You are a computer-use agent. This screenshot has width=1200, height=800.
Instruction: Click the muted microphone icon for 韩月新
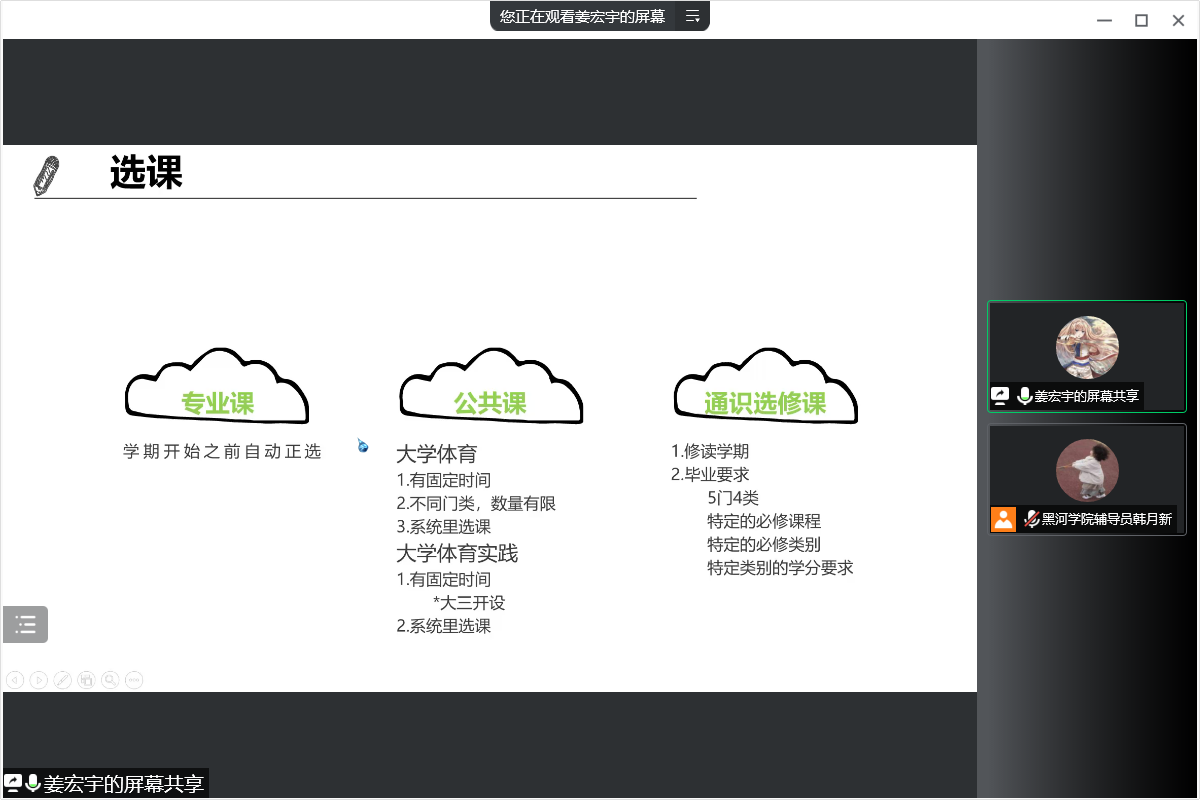[x=1031, y=519]
